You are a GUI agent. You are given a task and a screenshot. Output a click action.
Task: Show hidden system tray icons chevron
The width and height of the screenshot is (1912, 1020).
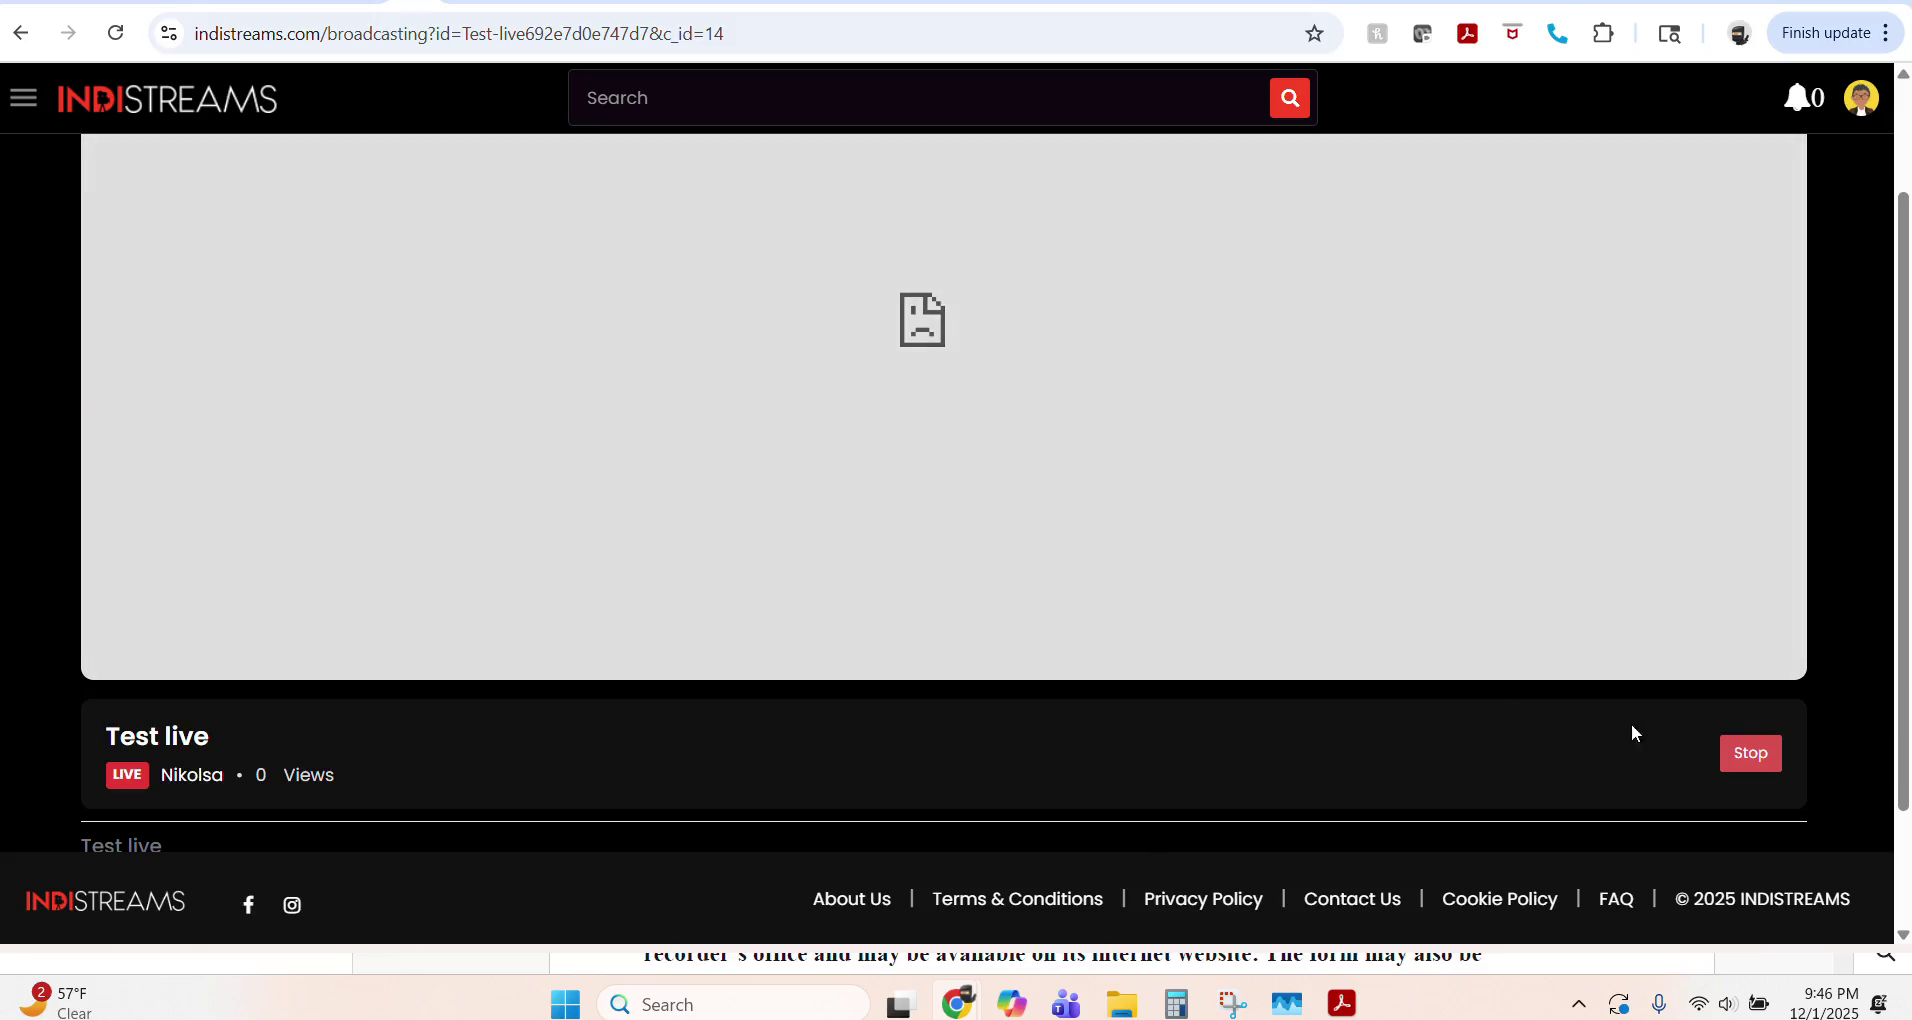tap(1578, 1004)
